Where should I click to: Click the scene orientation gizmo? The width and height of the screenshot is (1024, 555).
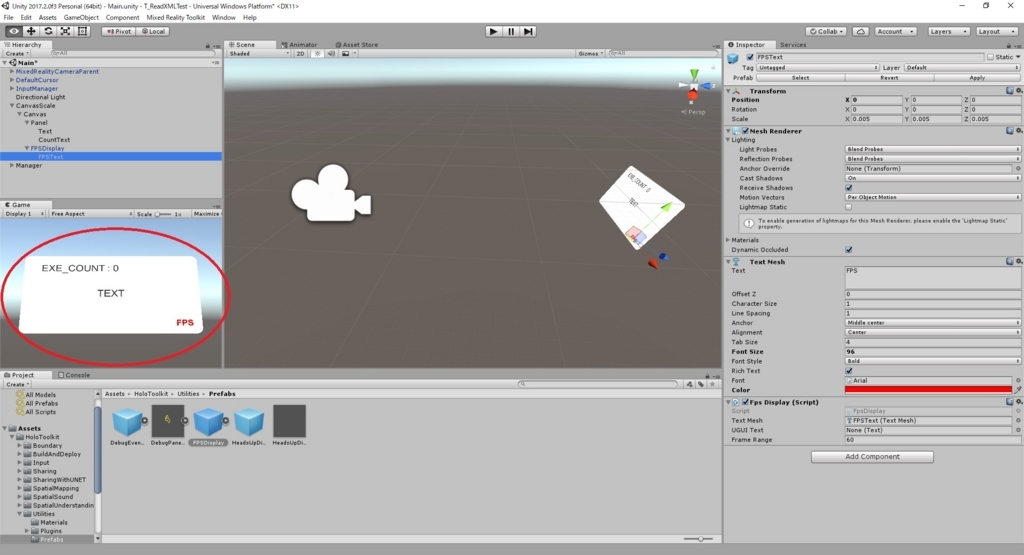(x=693, y=87)
